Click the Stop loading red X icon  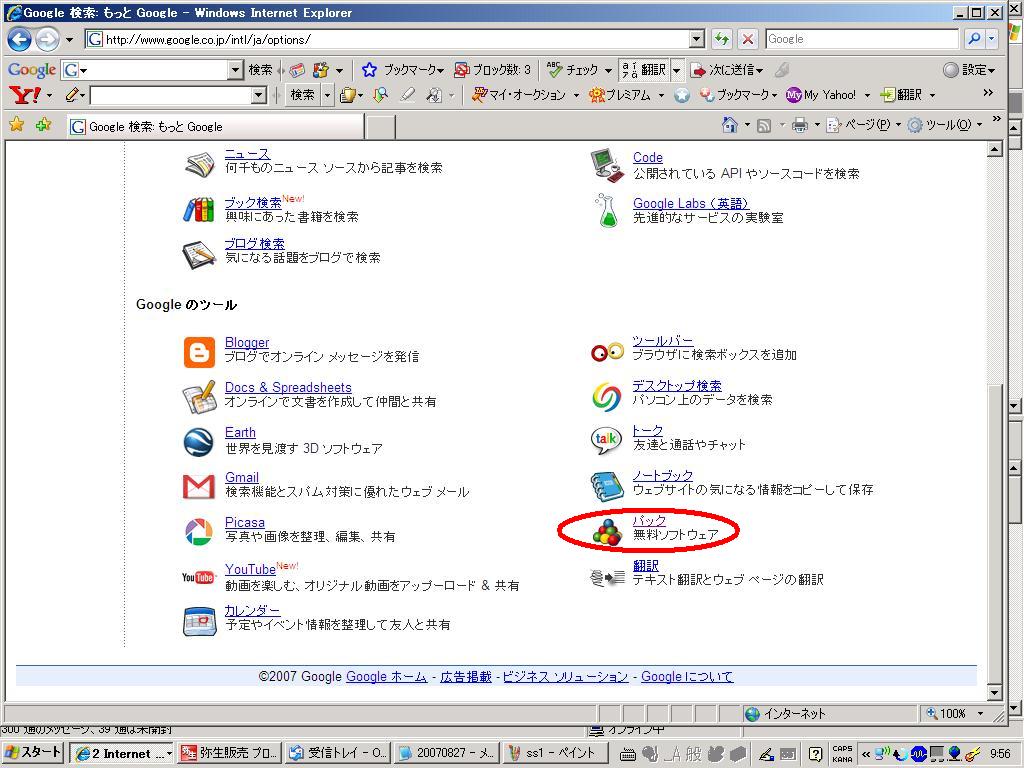coord(747,39)
